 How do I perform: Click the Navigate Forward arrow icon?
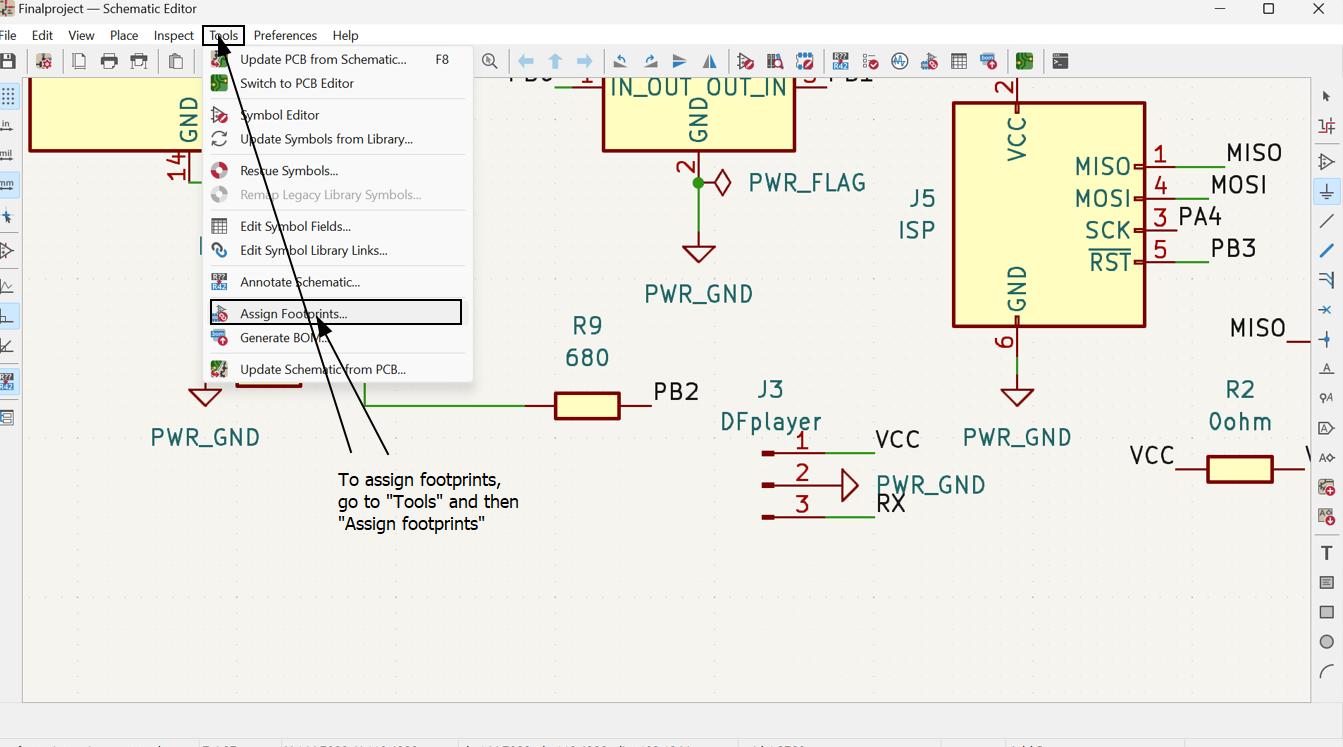point(585,61)
